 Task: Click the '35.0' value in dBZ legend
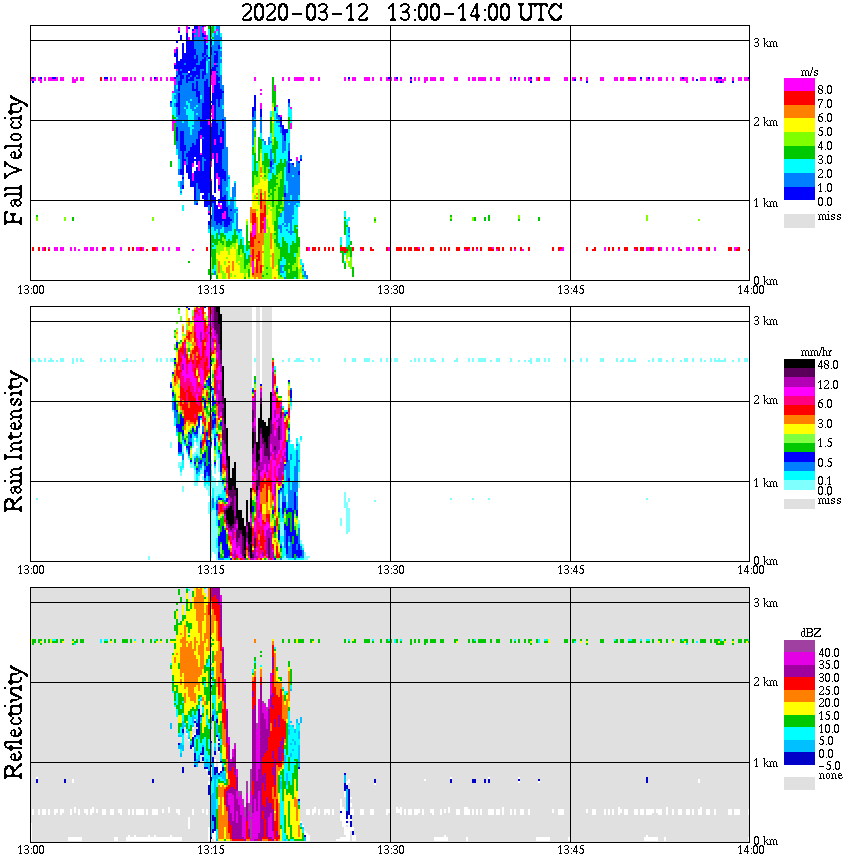(829, 665)
